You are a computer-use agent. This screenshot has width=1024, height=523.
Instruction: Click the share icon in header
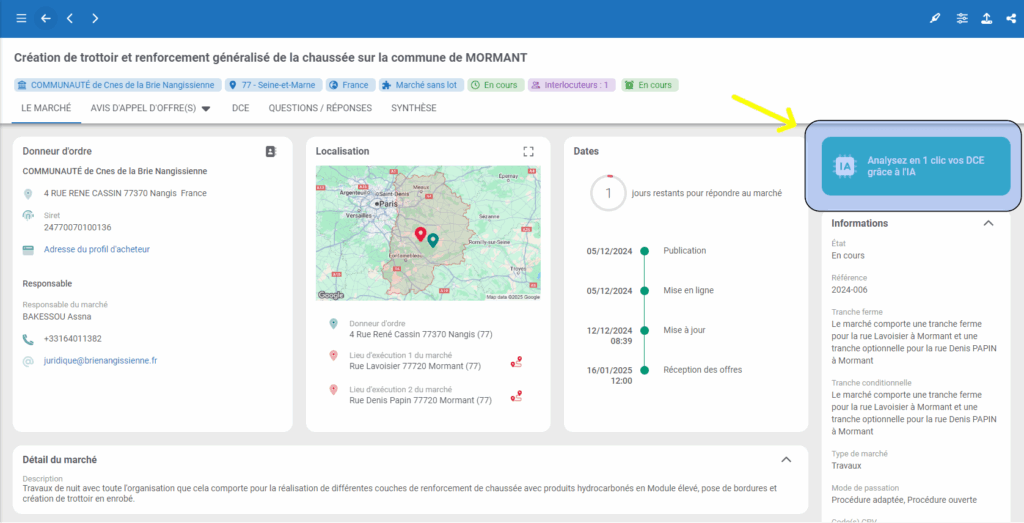1011,18
